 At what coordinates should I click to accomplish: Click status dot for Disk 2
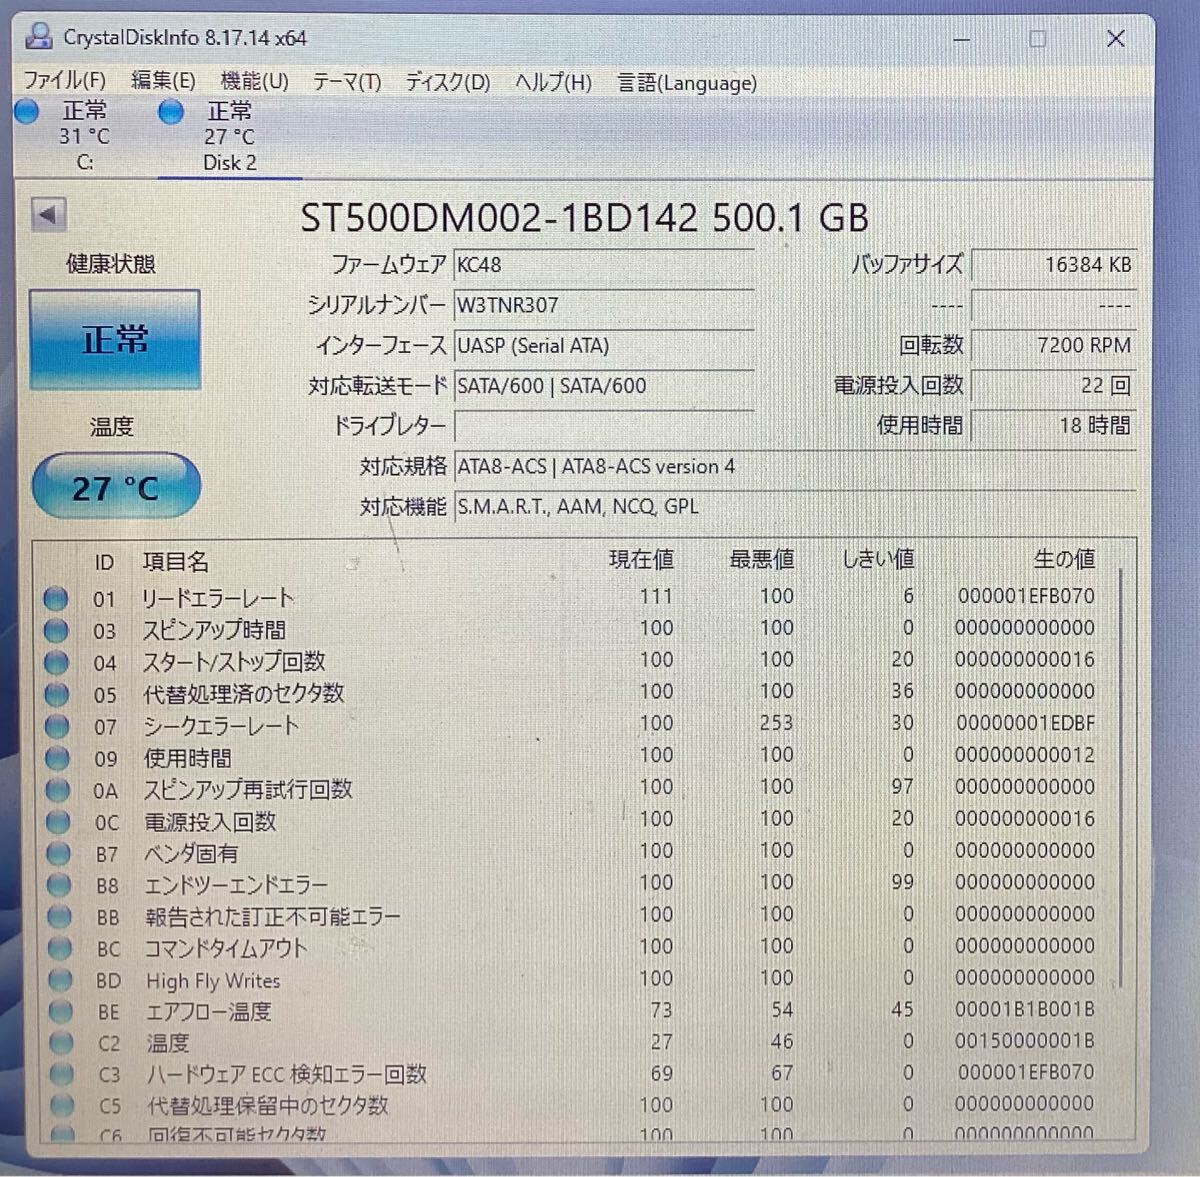pyautogui.click(x=171, y=112)
